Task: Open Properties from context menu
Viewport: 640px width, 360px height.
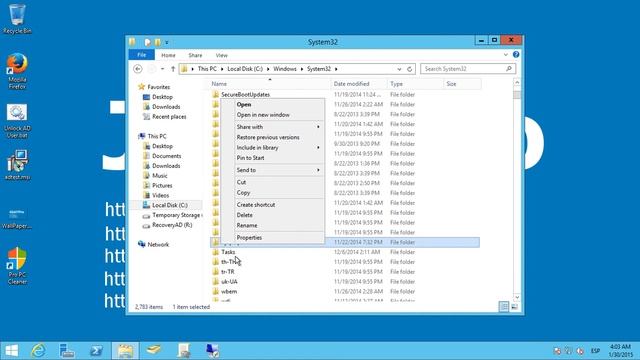Action: (273, 237)
